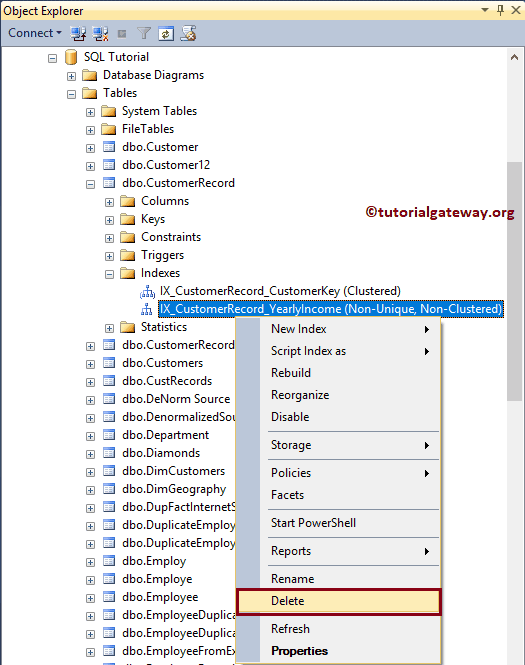Click the clustered index icon for IX_CustomerRecord_CustomerKey
The width and height of the screenshot is (525, 665).
pos(147,291)
